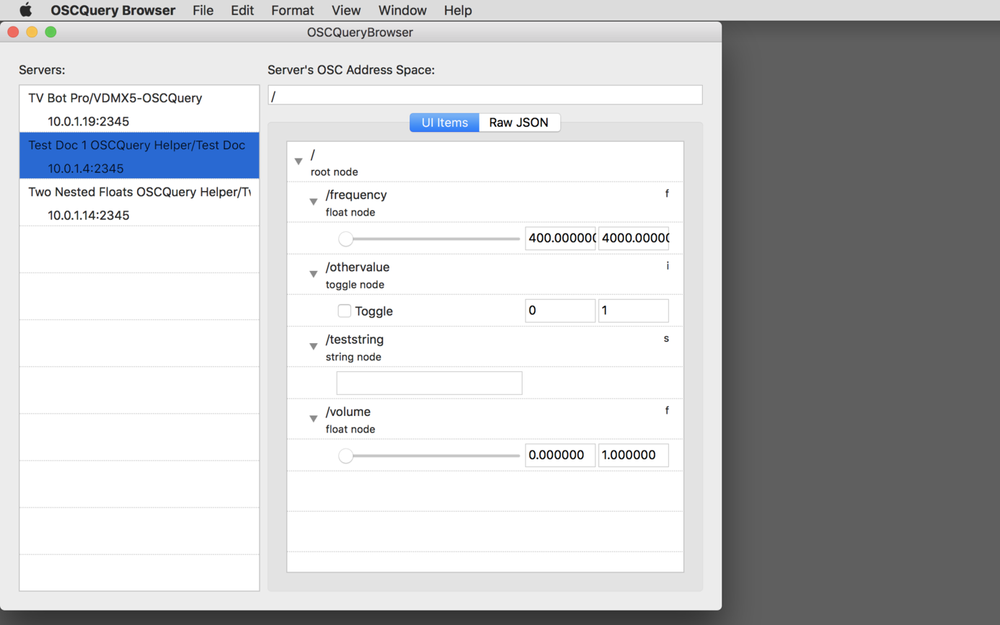Screen dimensions: 1000x625
Task: Select the Two Nested Floats OSCQuery Helper server
Action: pos(139,203)
